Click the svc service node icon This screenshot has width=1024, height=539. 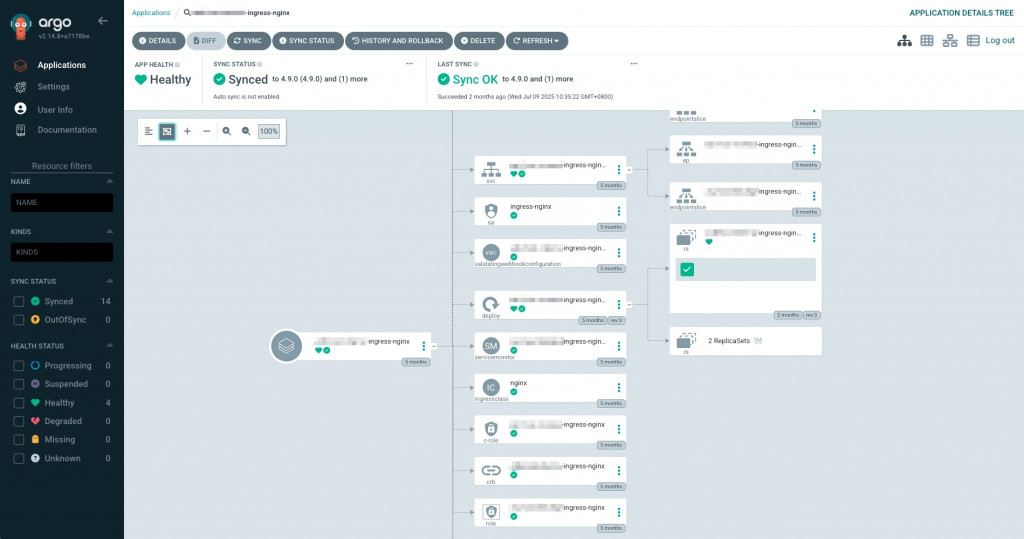491,170
